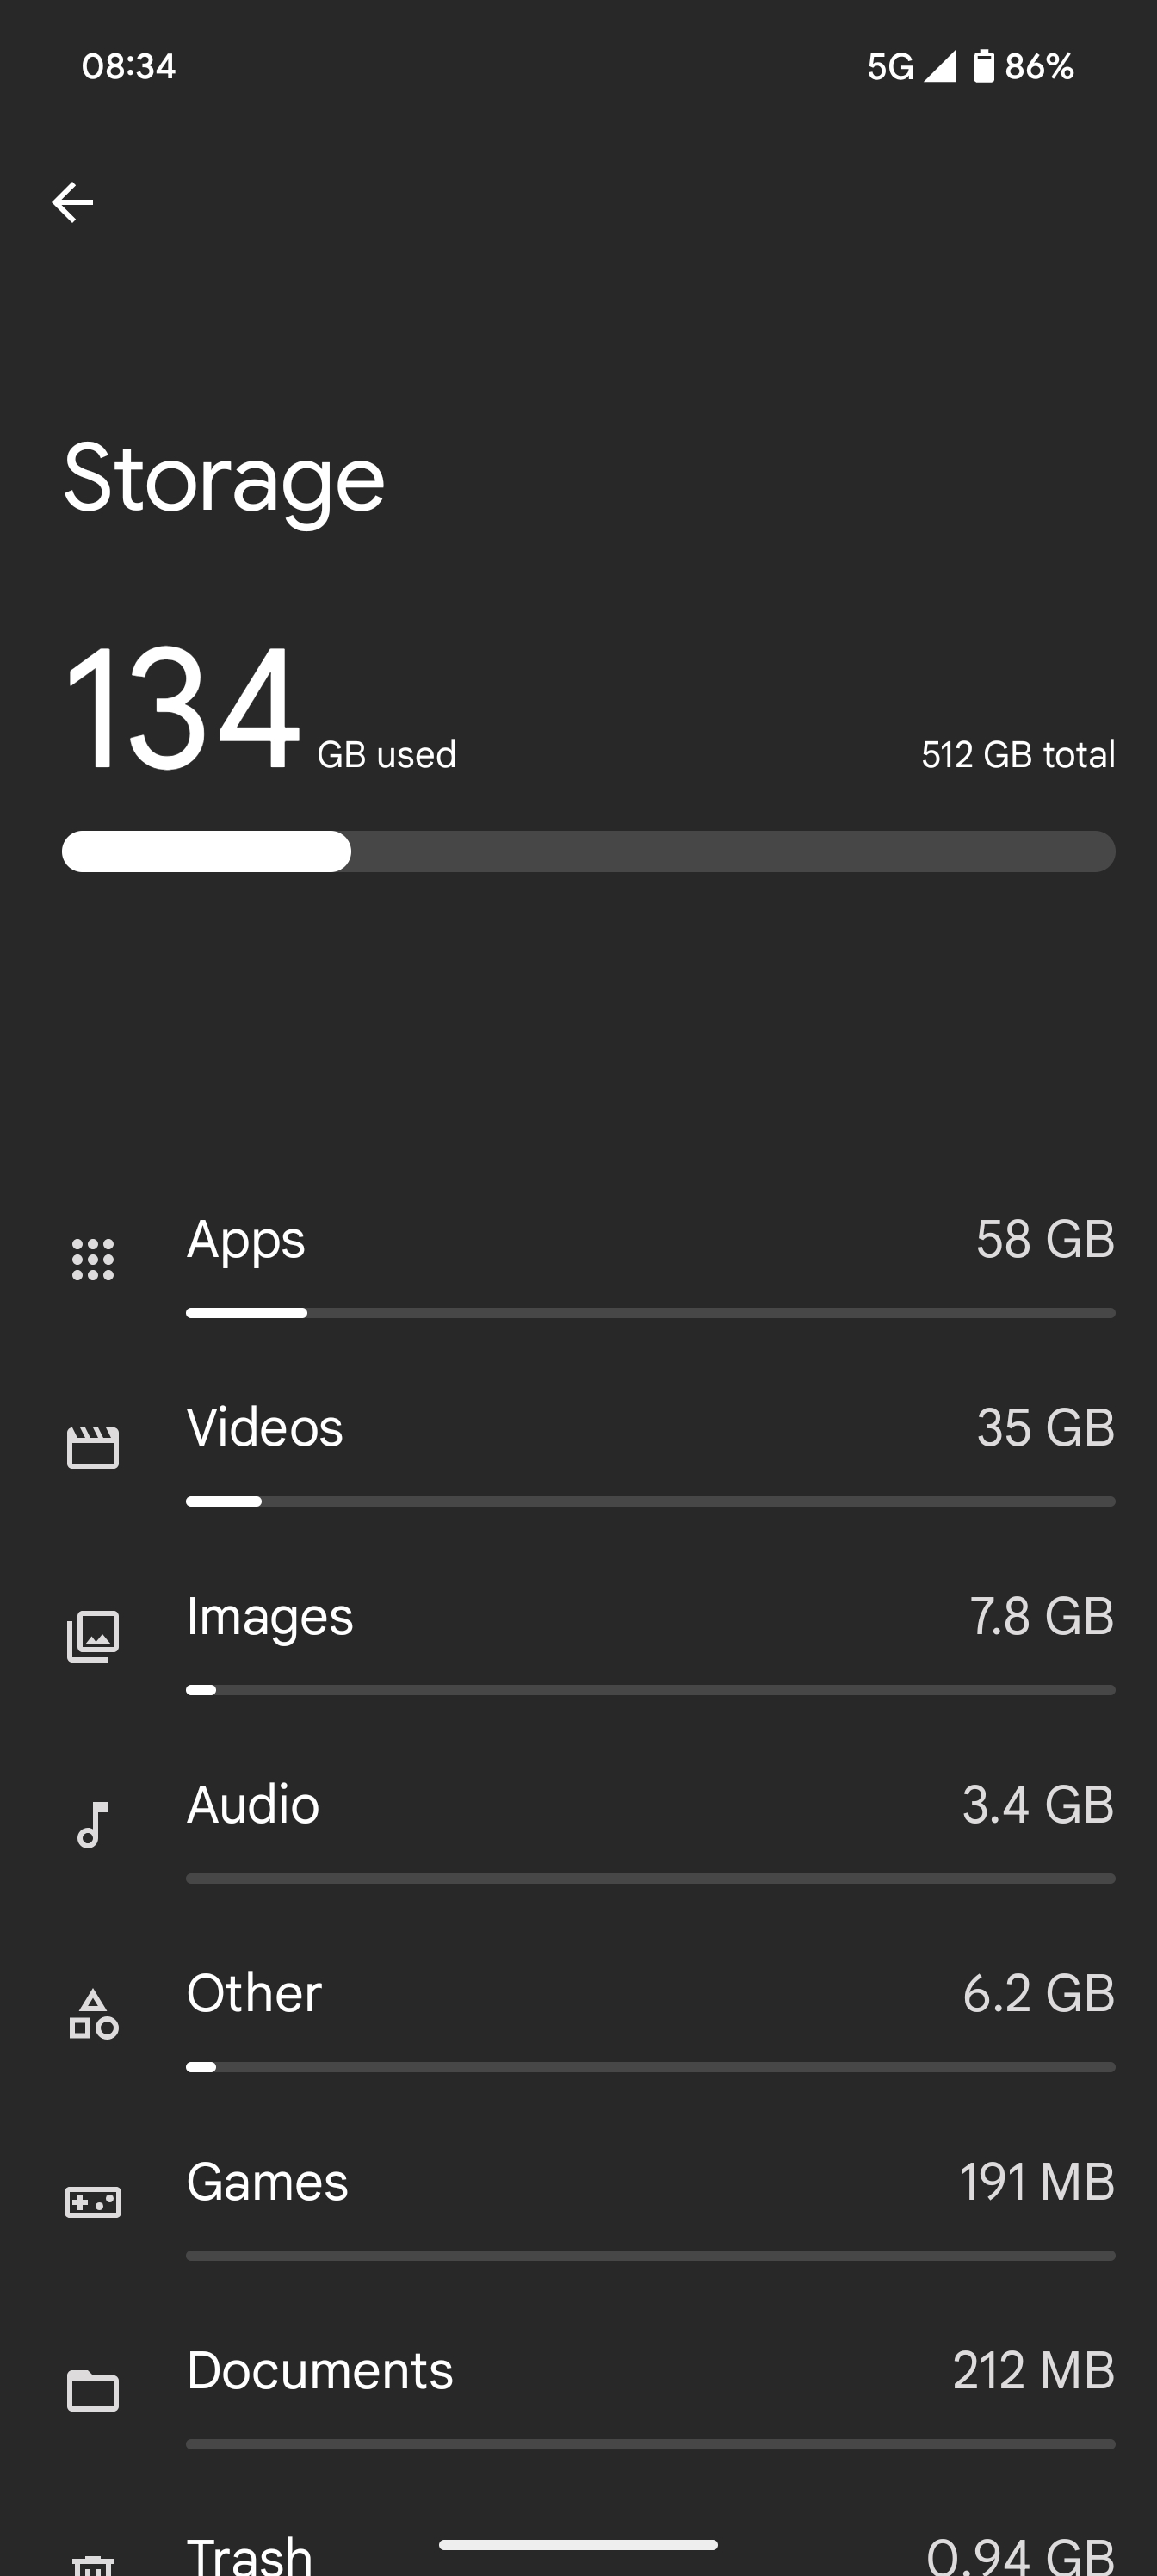
Task: Tap the Games controller icon
Action: (x=93, y=2201)
